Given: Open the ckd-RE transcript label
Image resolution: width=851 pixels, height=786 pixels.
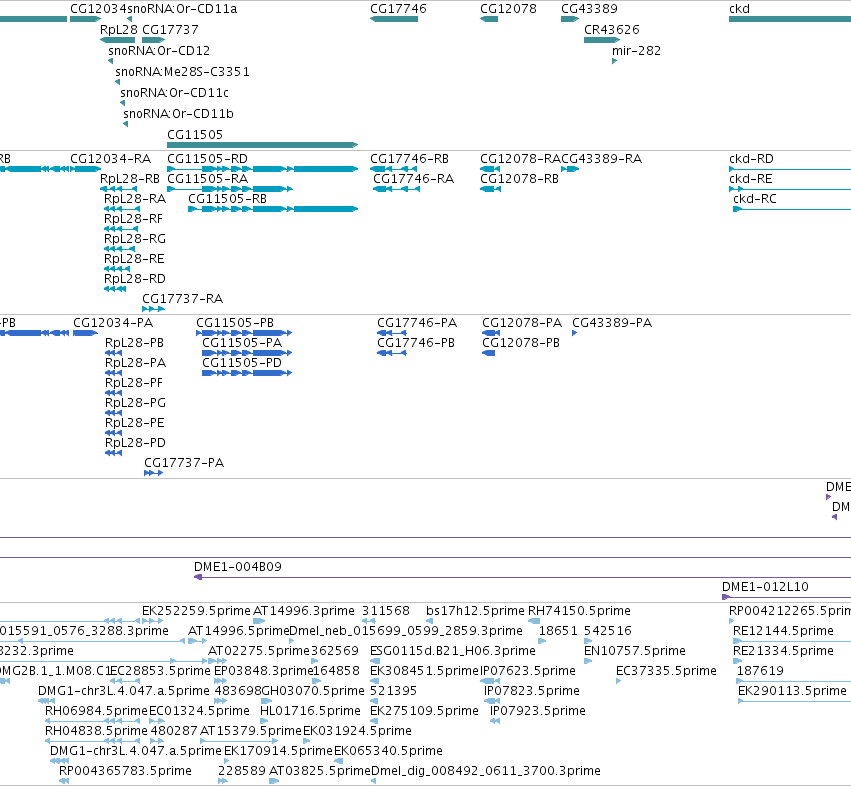Looking at the screenshot, I should pyautogui.click(x=751, y=179).
